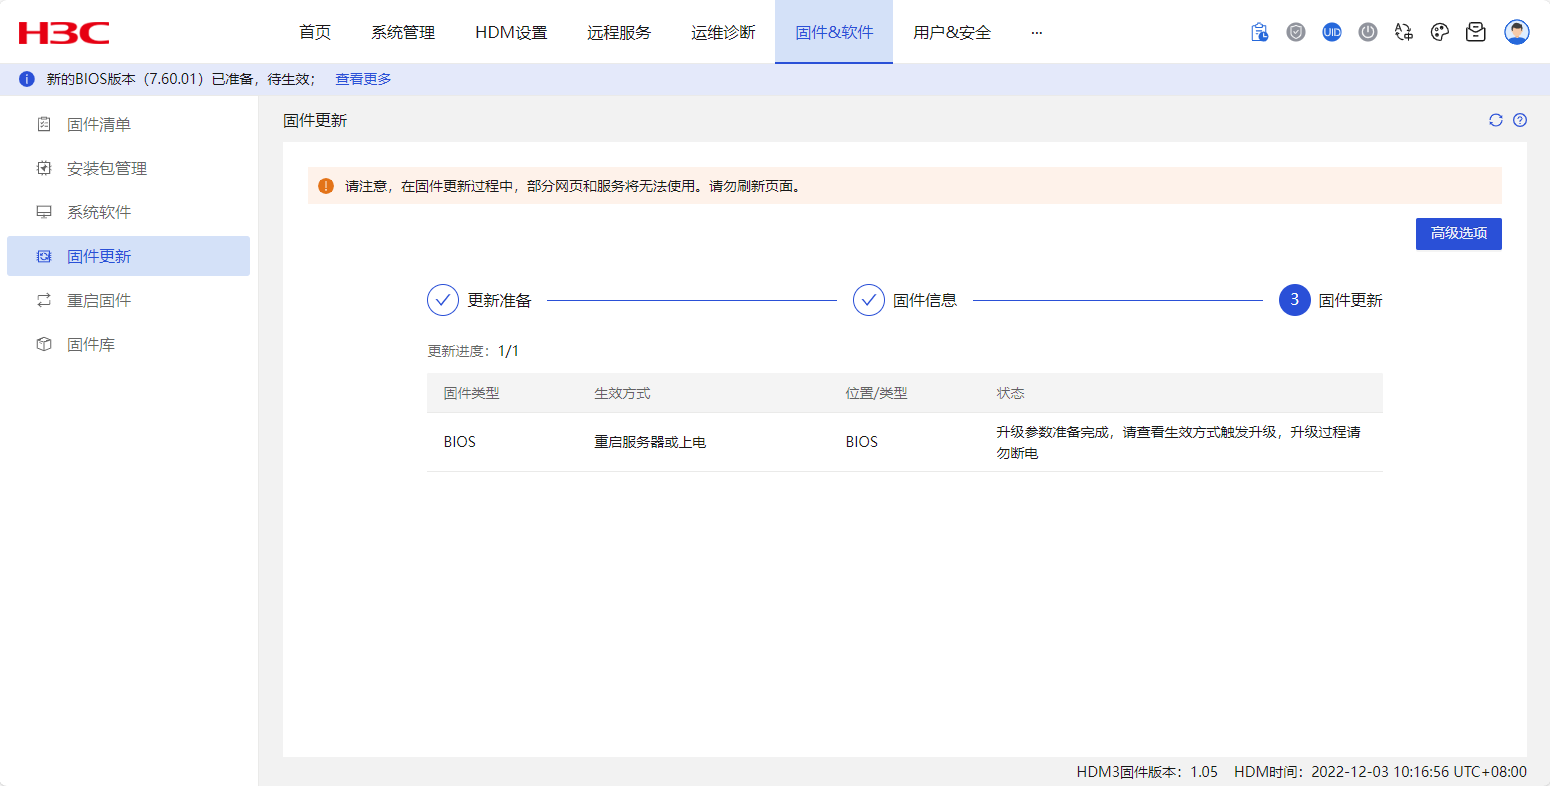Go to 固件清单 in sidebar
Image resolution: width=1550 pixels, height=786 pixels.
click(128, 124)
